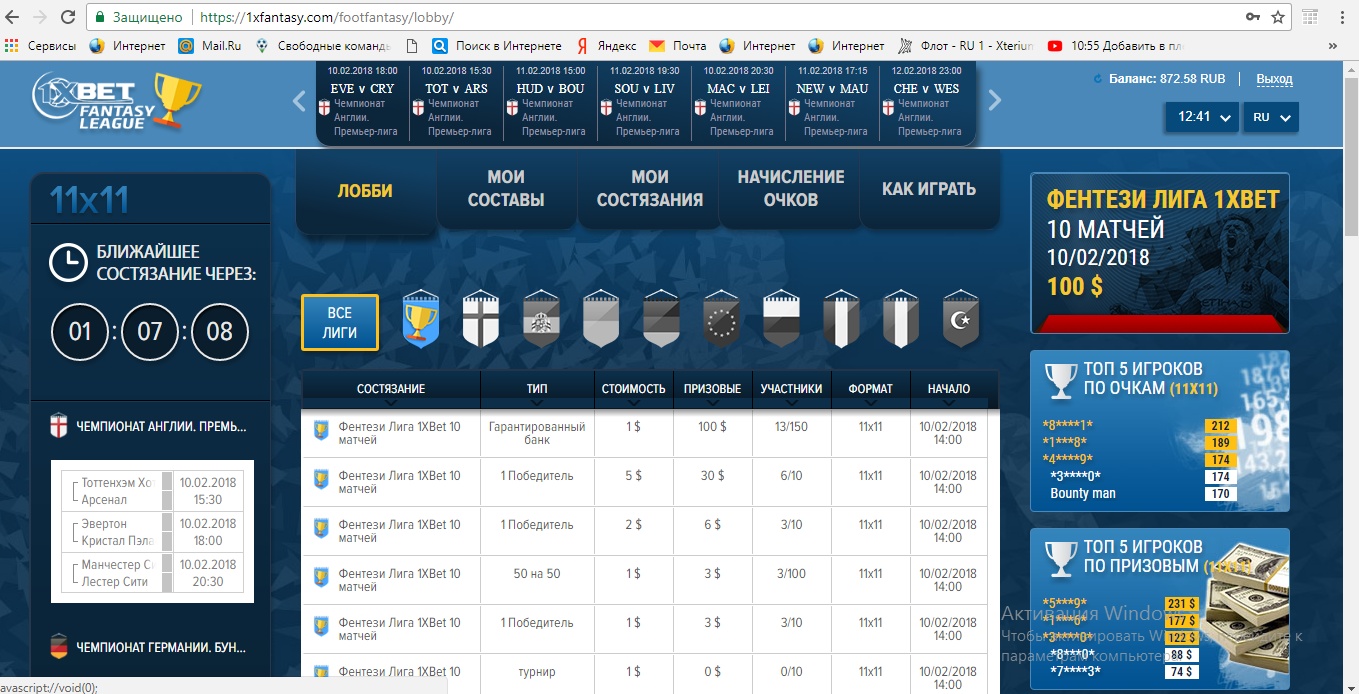Open the Сервисы apps bookmark
The height and width of the screenshot is (694, 1359).
point(41,46)
